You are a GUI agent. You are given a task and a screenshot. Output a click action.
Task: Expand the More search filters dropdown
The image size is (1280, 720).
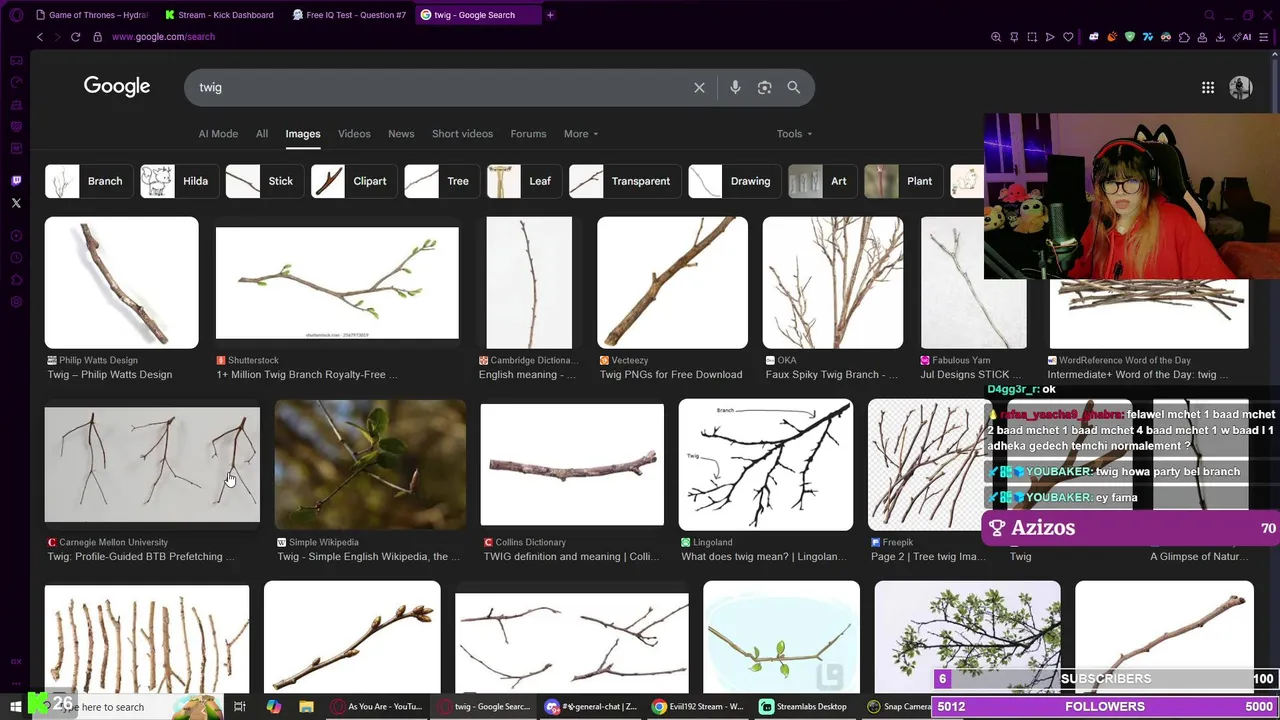[x=581, y=134]
